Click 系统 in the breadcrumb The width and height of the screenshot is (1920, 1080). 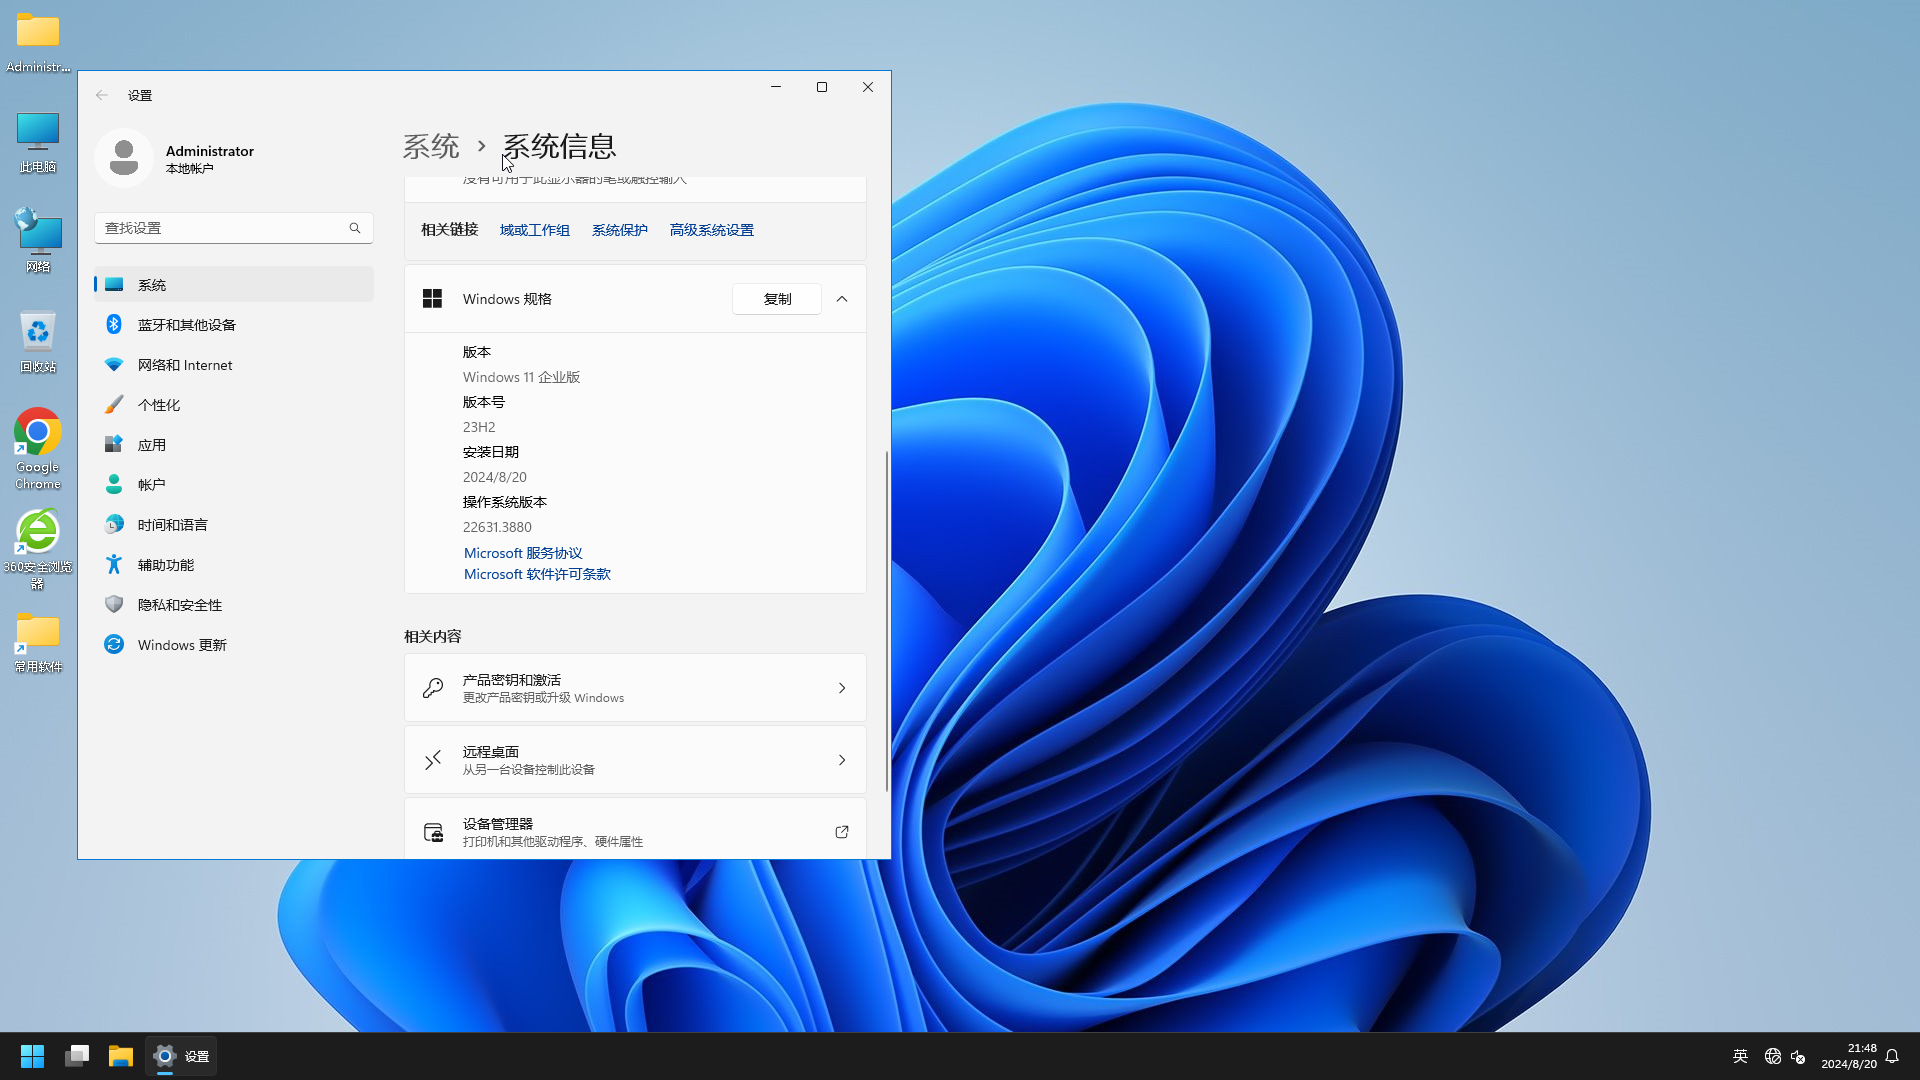click(431, 146)
